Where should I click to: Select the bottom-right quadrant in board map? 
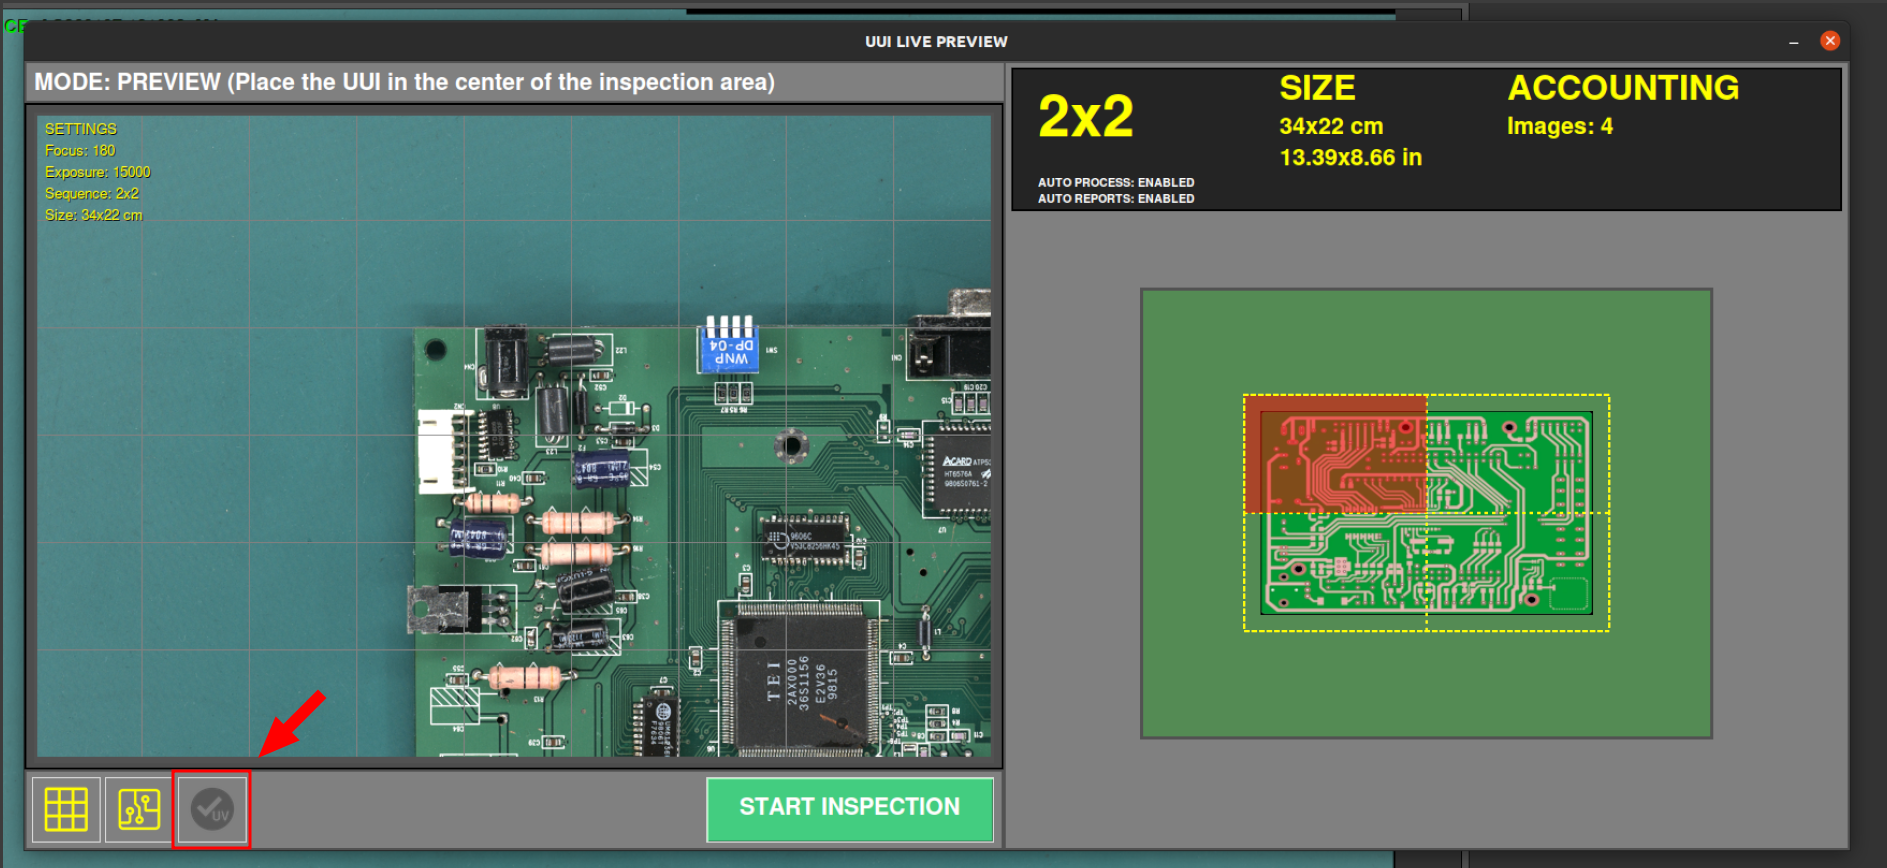pyautogui.click(x=1517, y=572)
